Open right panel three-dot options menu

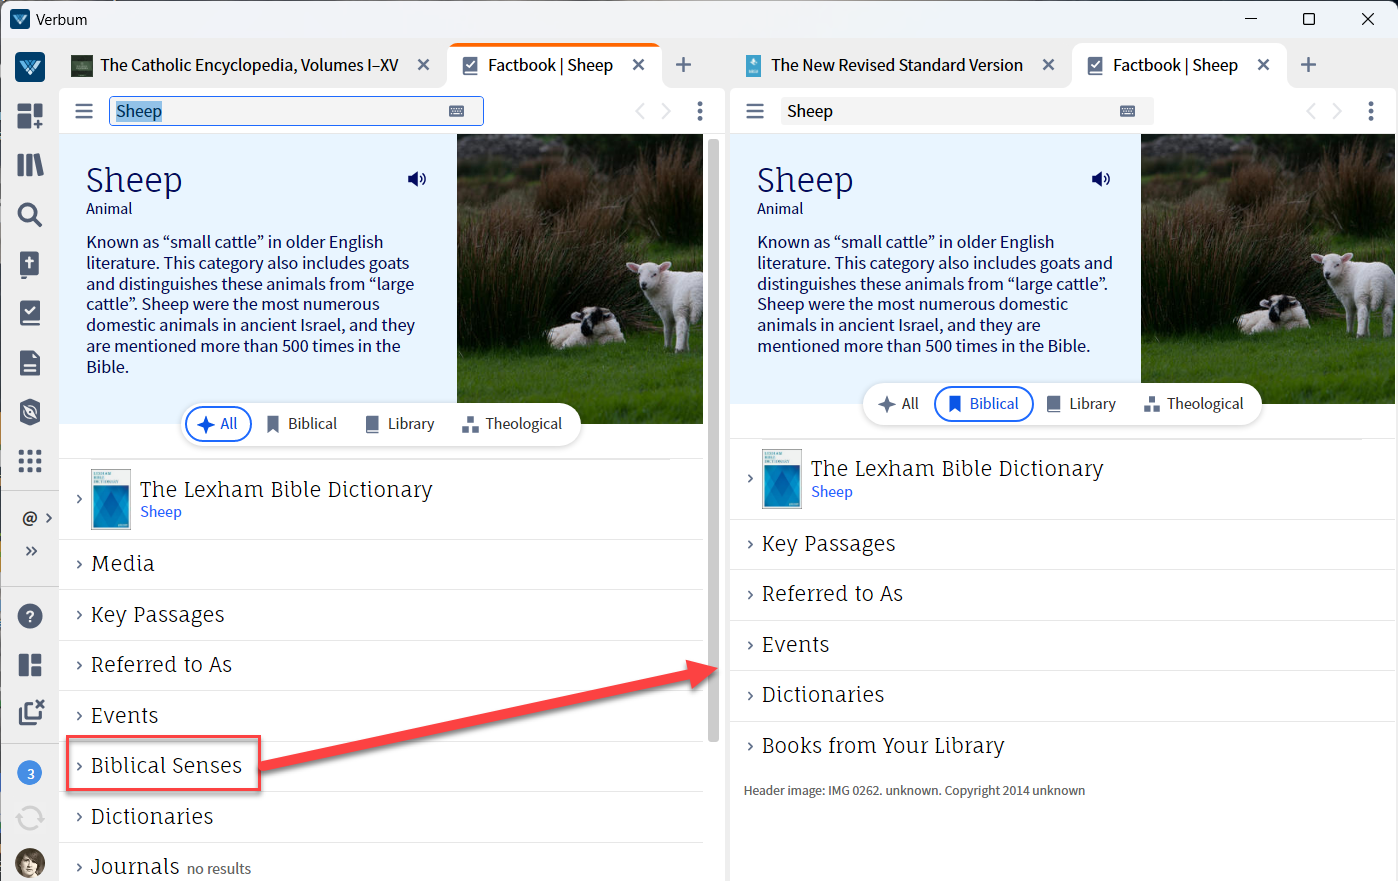(1371, 111)
